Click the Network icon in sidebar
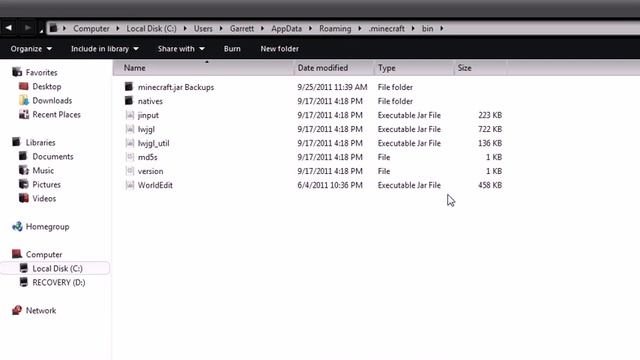The height and width of the screenshot is (360, 640). (x=17, y=310)
